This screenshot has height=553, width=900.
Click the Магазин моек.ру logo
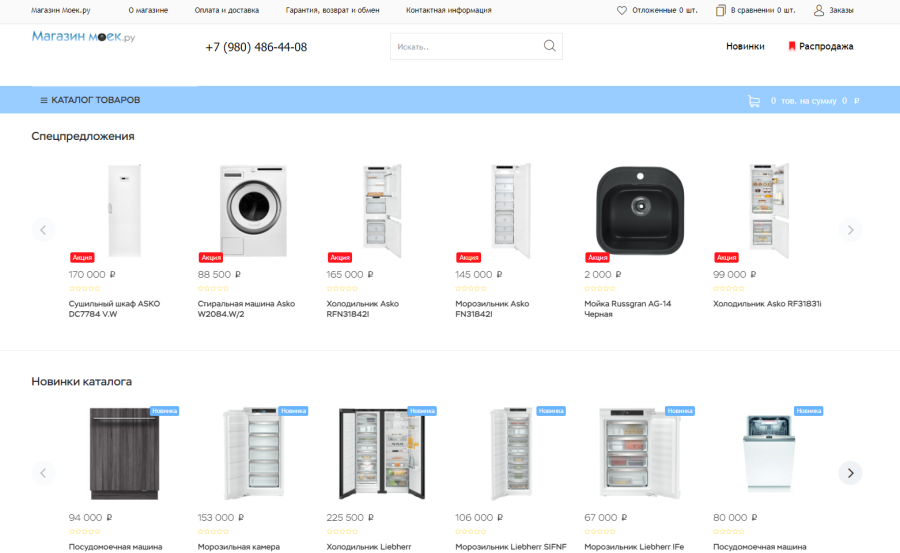pos(83,37)
